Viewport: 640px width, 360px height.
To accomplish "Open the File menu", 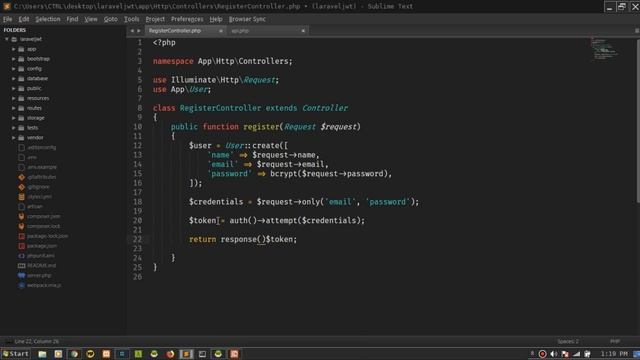I will 7,19.
